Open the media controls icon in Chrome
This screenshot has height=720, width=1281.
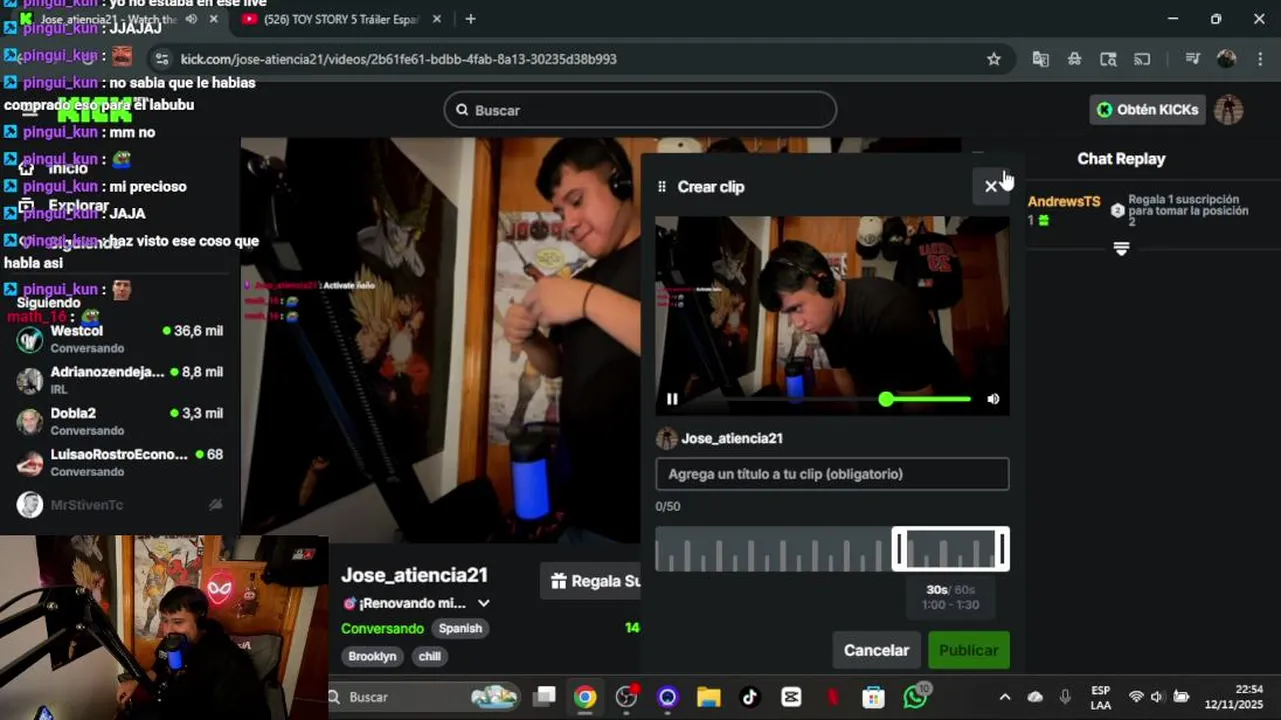pyautogui.click(x=1192, y=59)
